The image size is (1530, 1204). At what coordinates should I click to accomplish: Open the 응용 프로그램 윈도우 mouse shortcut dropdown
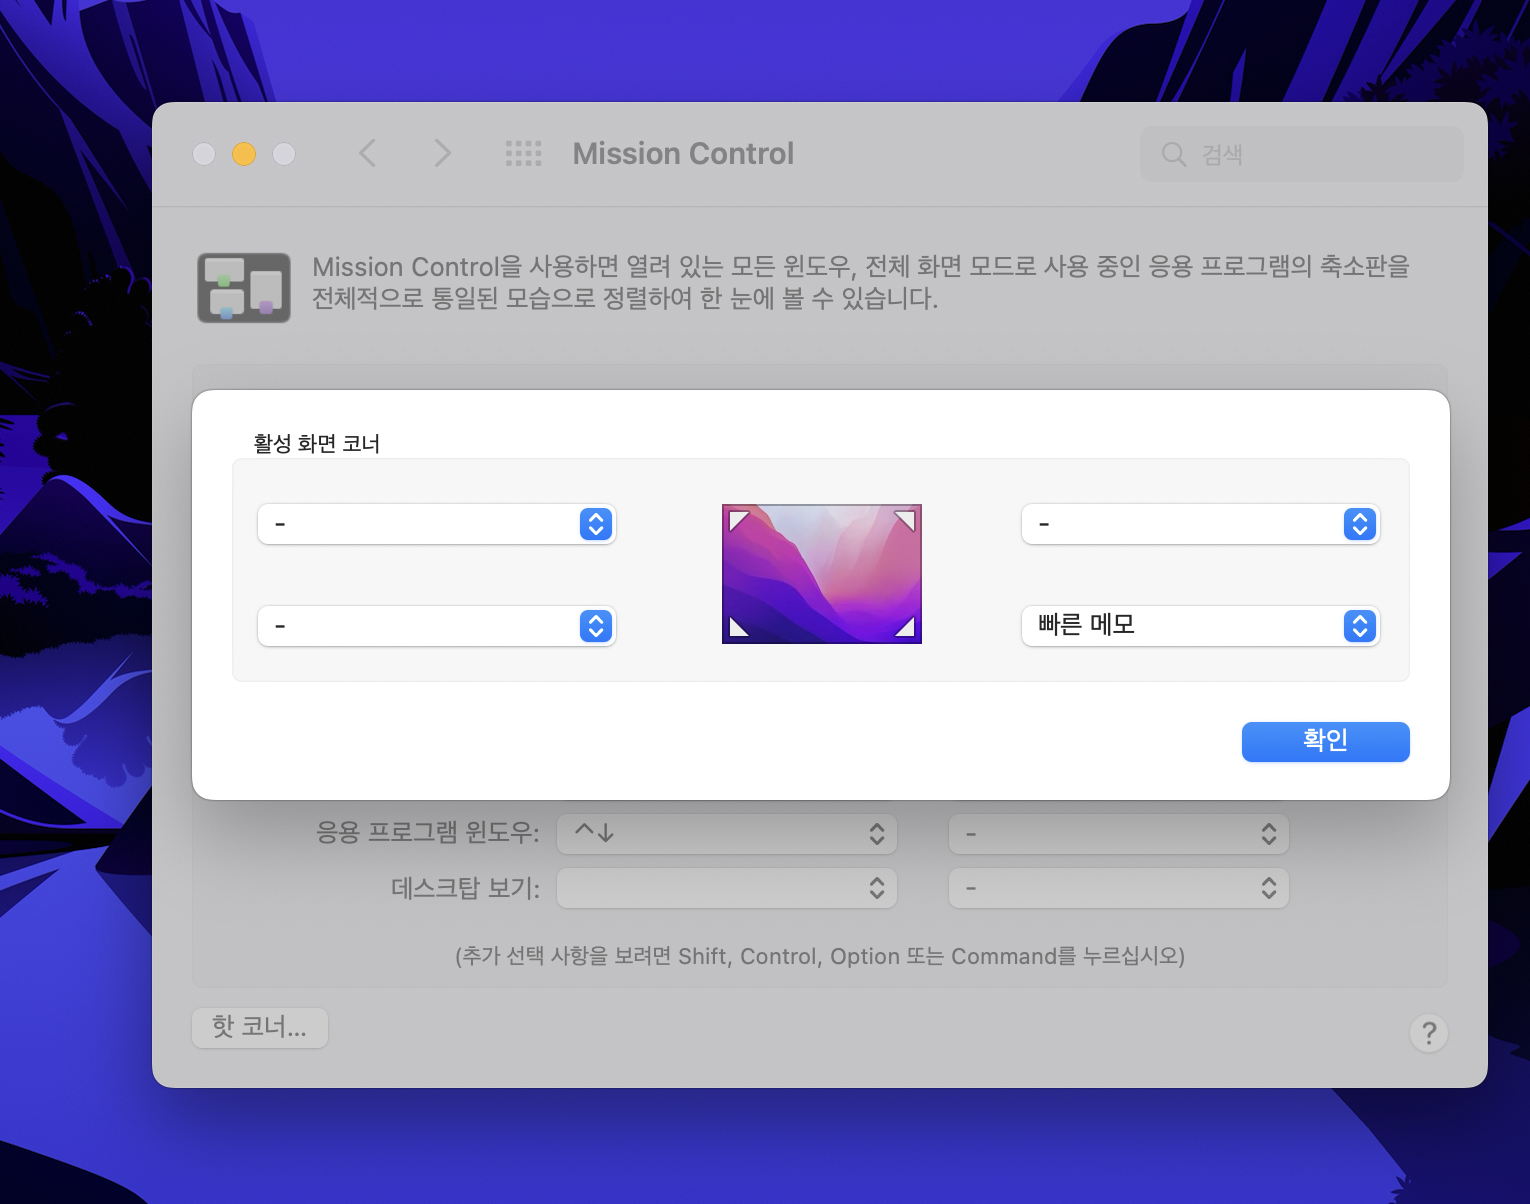(1118, 834)
